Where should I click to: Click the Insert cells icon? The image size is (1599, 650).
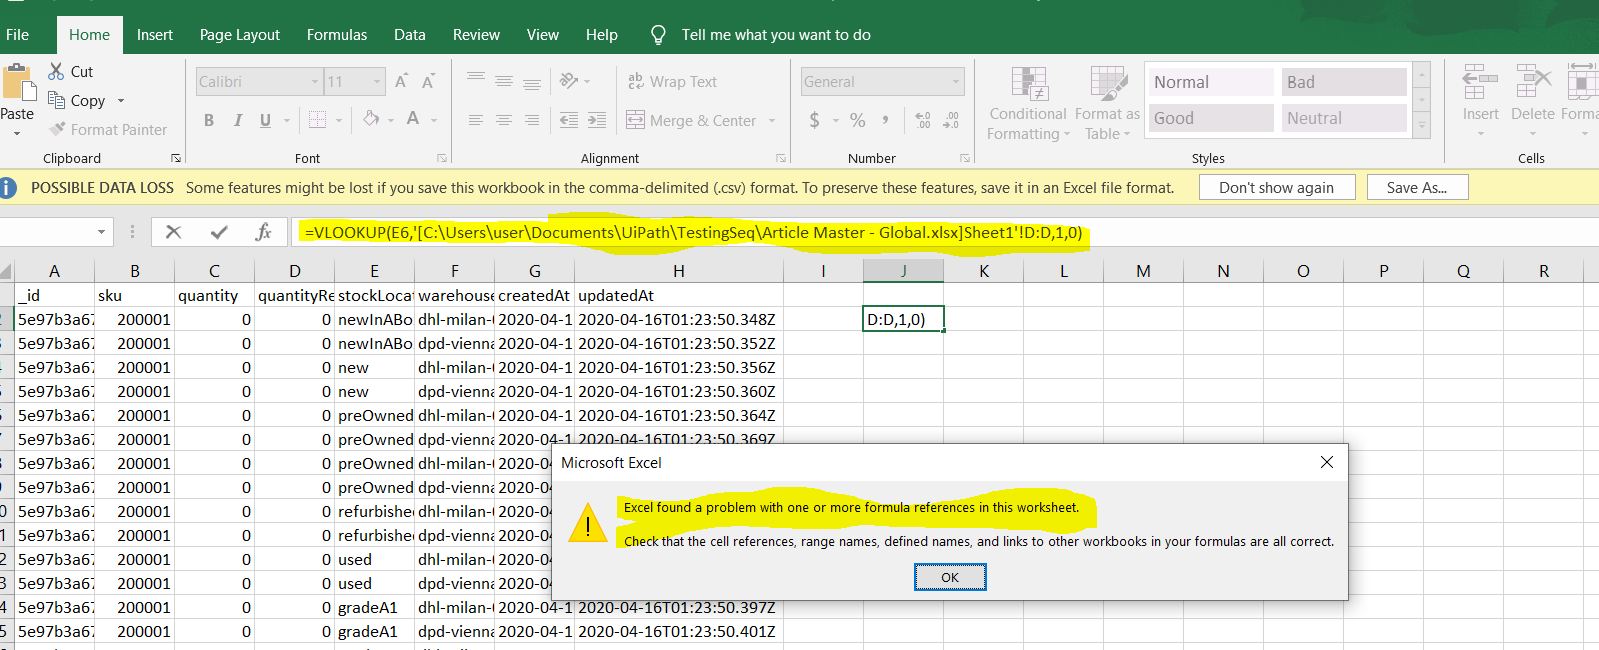1480,83
